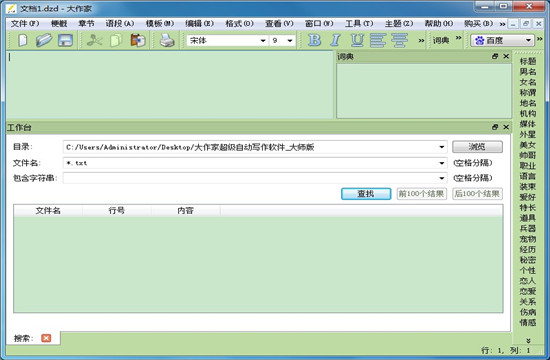Click the 浏览 browse button
550x360 pixels.
click(x=477, y=147)
